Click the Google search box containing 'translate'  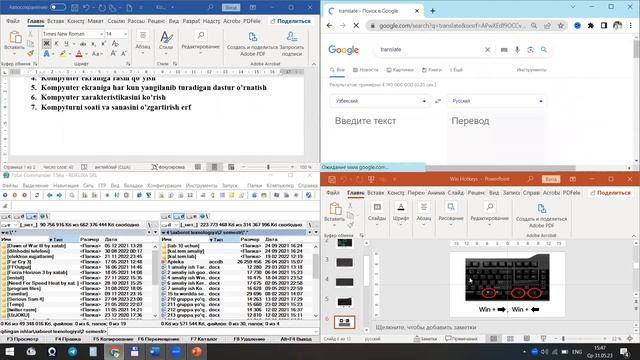(x=429, y=49)
